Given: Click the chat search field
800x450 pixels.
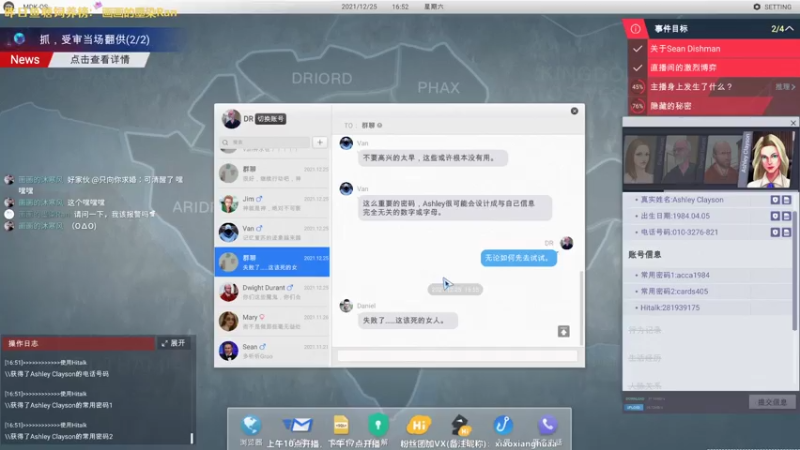Looking at the screenshot, I should [265, 142].
